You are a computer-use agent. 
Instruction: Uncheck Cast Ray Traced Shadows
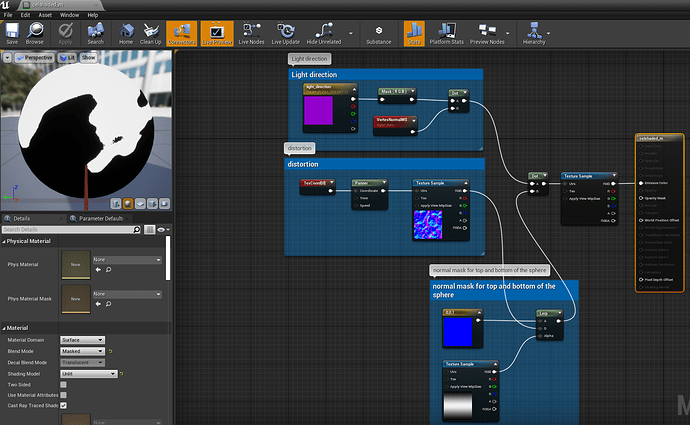(63, 406)
